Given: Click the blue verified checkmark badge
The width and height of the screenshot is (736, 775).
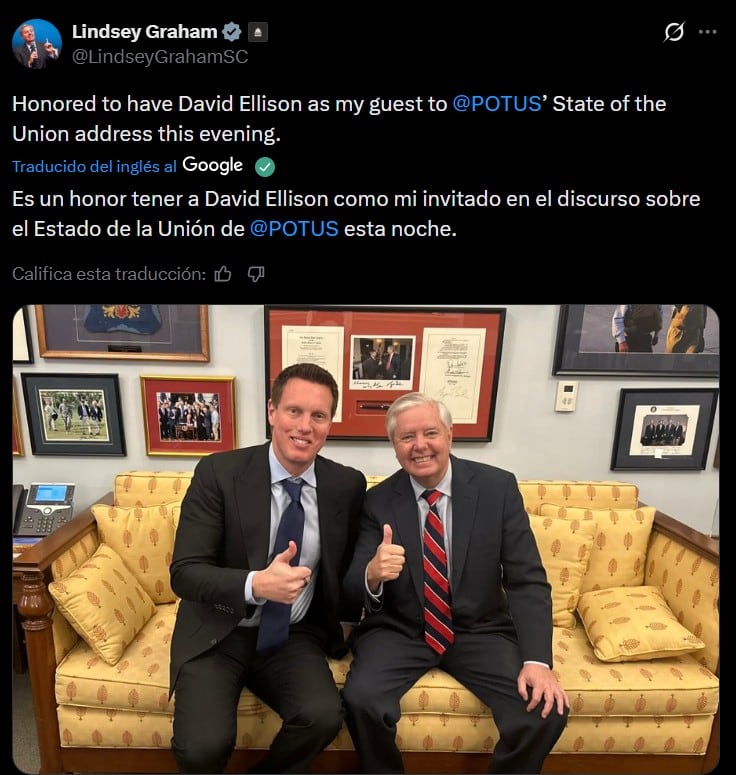Looking at the screenshot, I should tap(231, 32).
